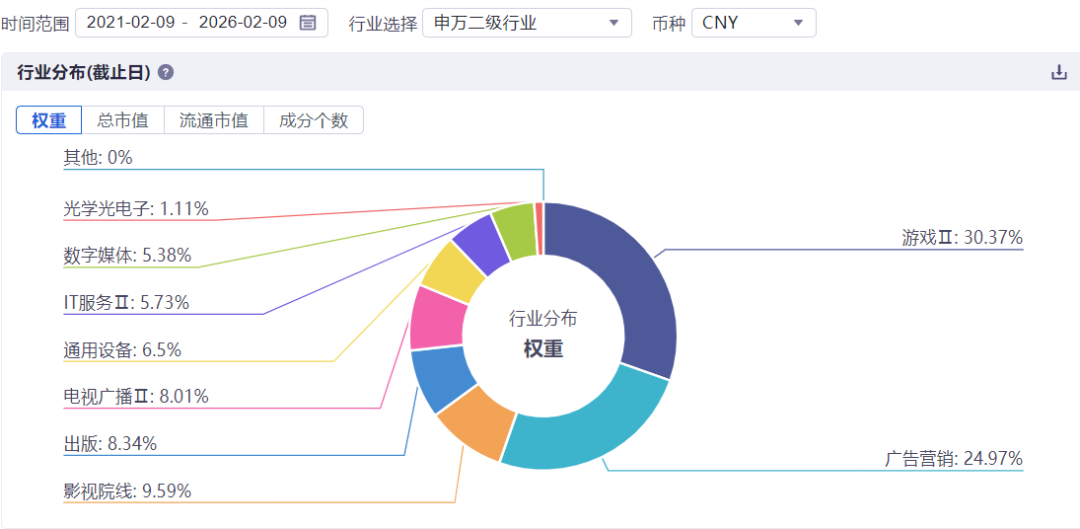Viewport: 1080px width, 529px height.
Task: Click the start date 2021-02-09 field
Action: point(130,23)
